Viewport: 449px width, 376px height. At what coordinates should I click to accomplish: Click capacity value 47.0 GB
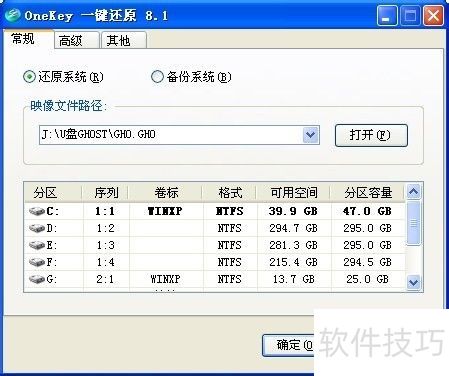pyautogui.click(x=367, y=211)
